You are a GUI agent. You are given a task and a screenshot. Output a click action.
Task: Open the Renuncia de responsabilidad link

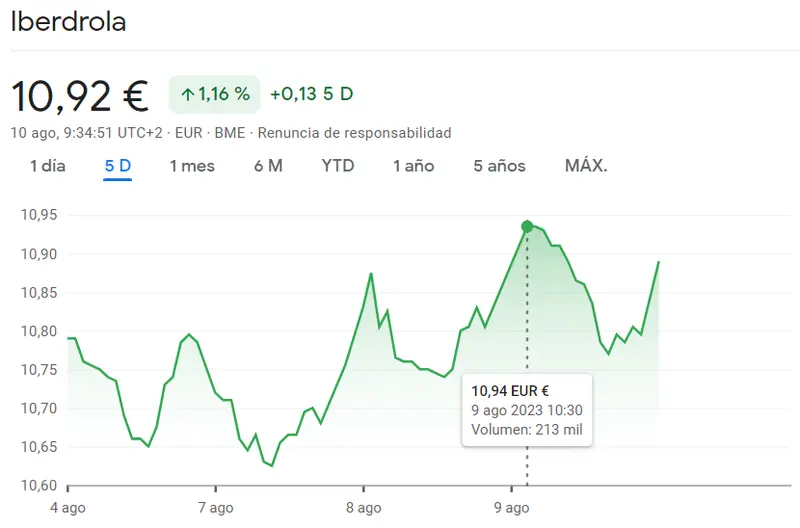tap(355, 133)
